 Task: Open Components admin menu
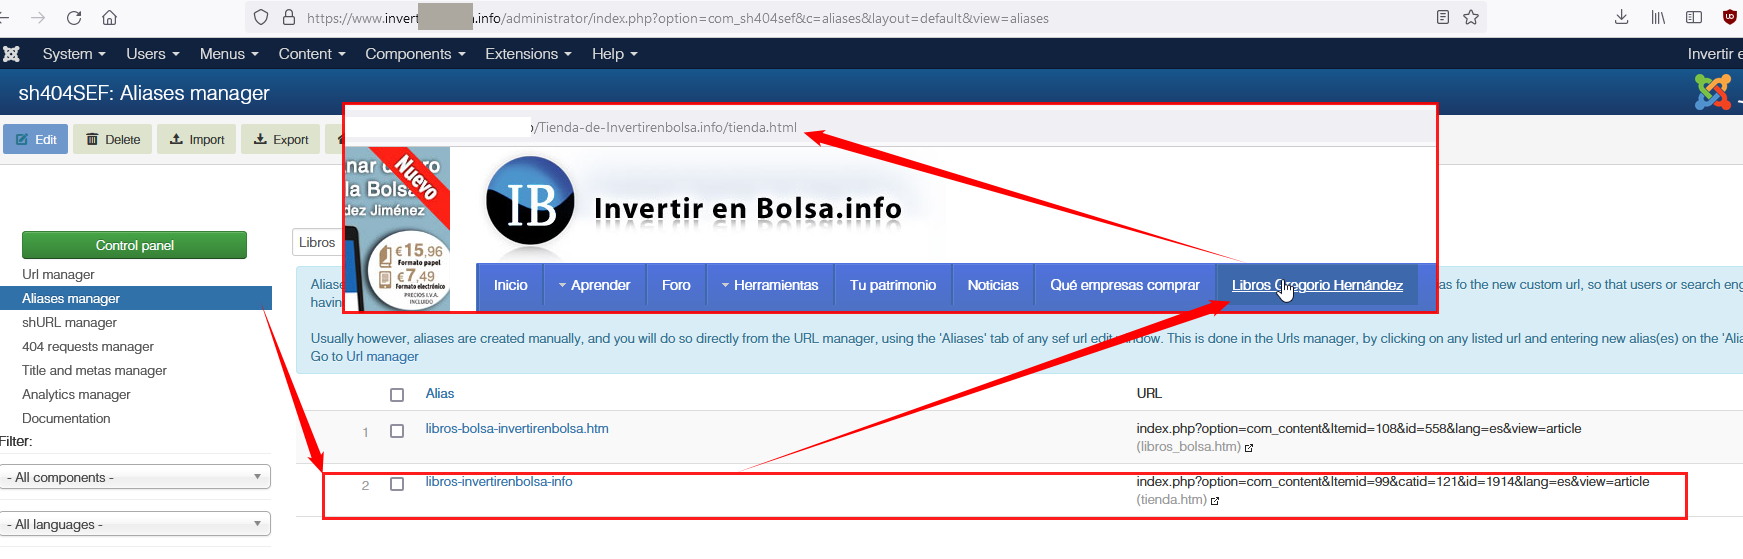(x=415, y=54)
